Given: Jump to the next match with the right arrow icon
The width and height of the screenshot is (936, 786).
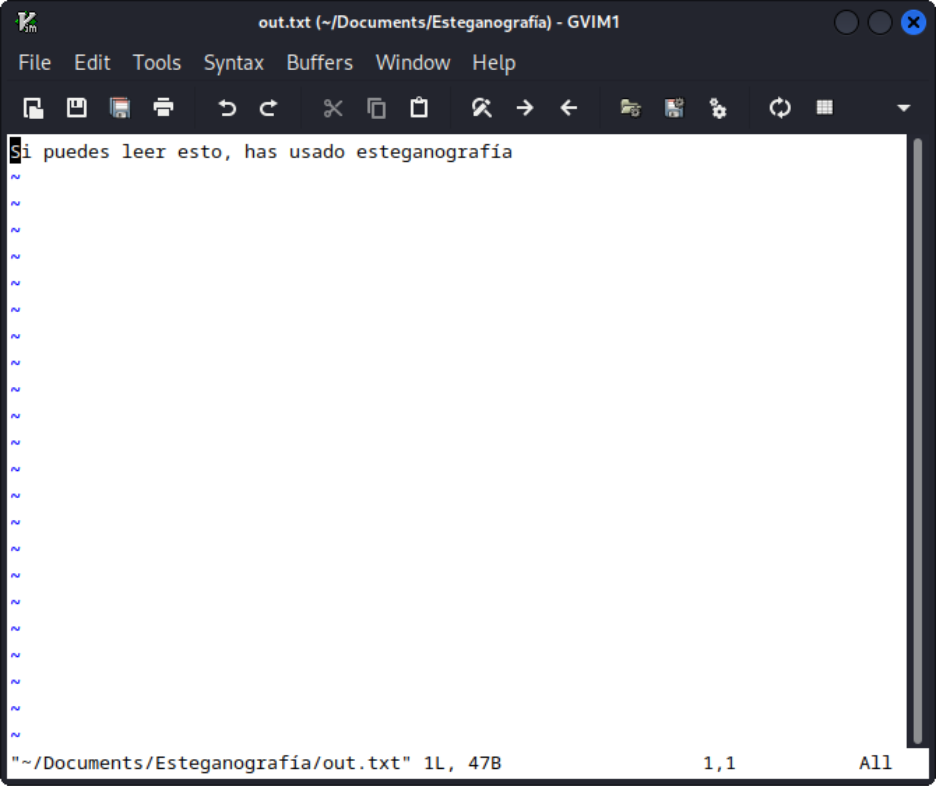Looking at the screenshot, I should pyautogui.click(x=525, y=108).
